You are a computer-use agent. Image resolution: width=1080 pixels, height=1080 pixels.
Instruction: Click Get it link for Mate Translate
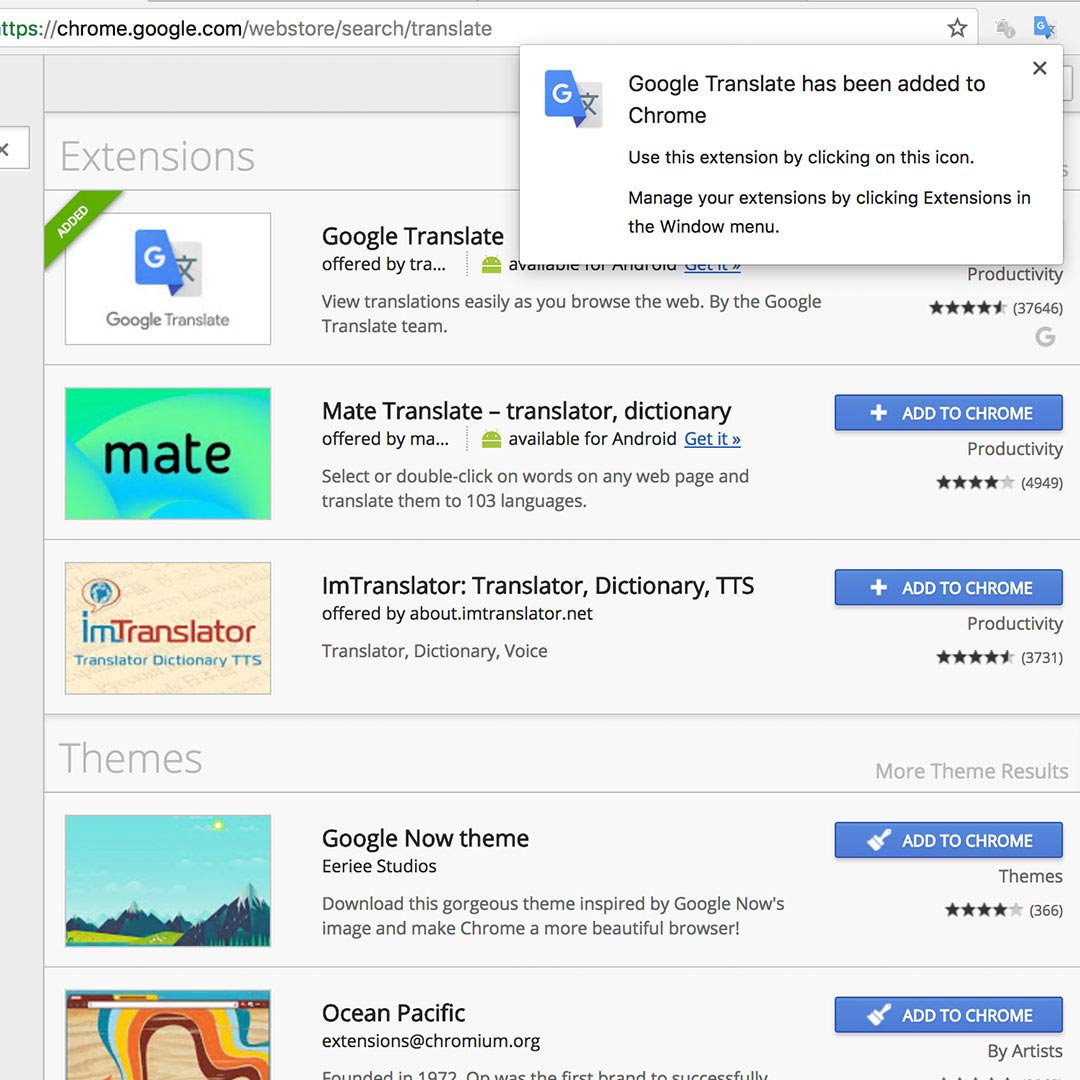(x=712, y=439)
